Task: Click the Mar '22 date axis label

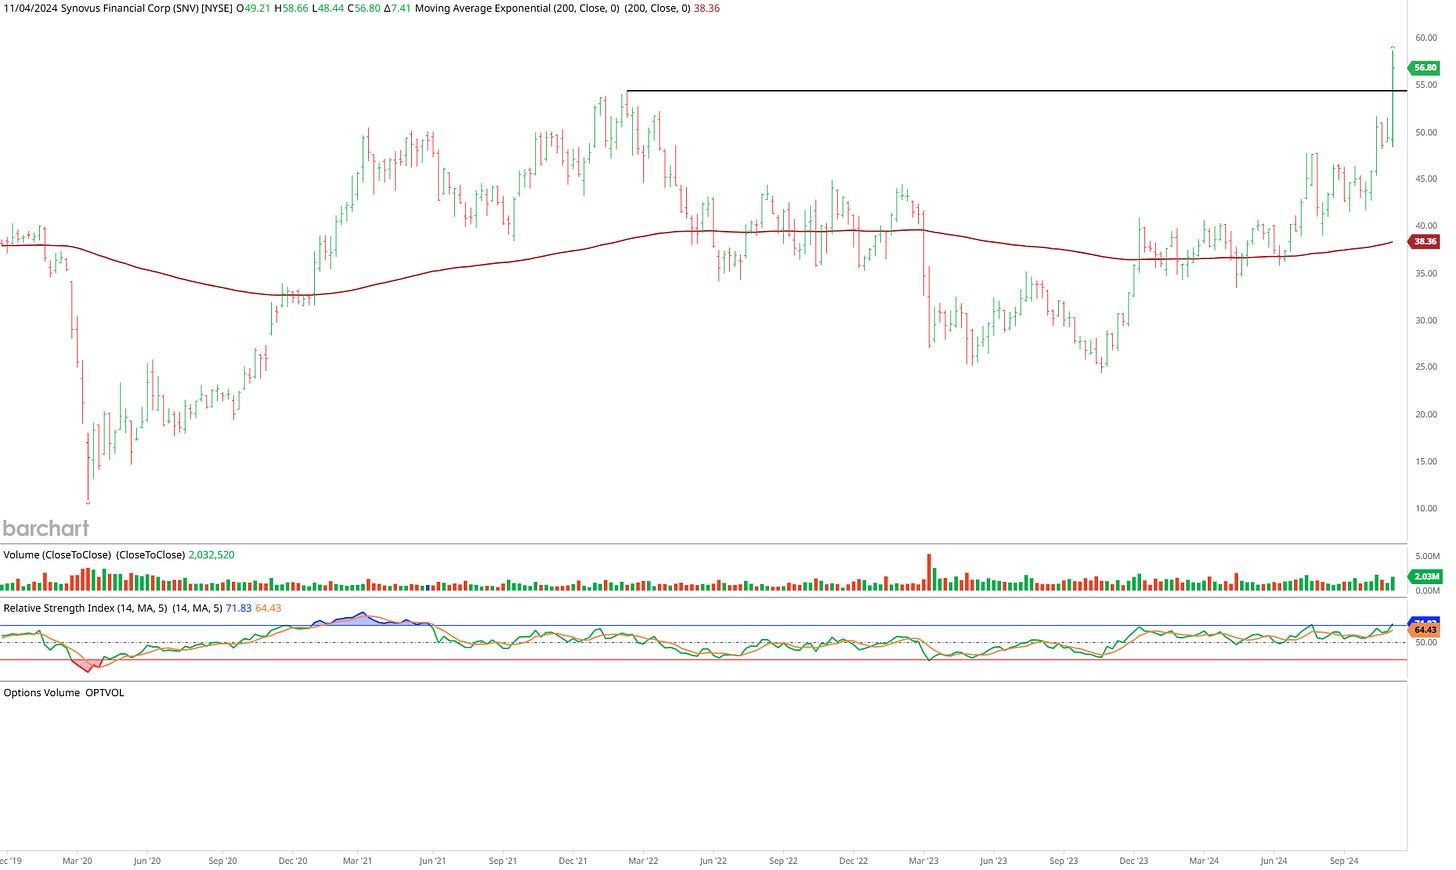Action: [x=642, y=860]
